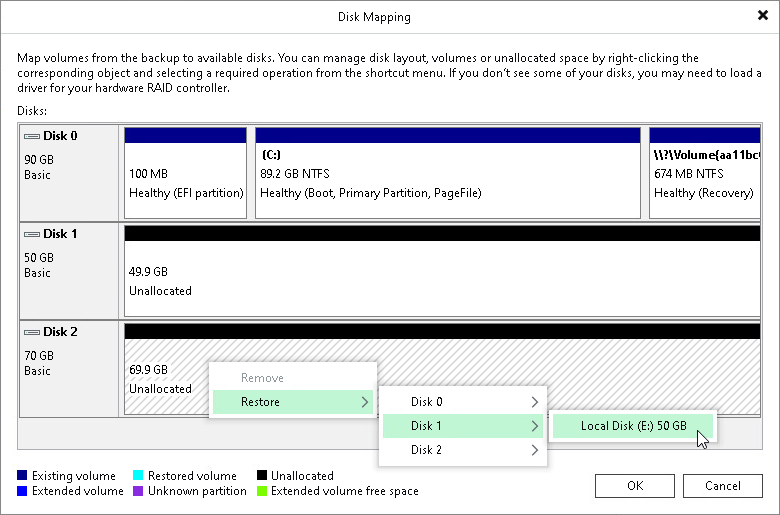Click the Disk 2 drive icon
780x515 pixels.
[x=32, y=332]
